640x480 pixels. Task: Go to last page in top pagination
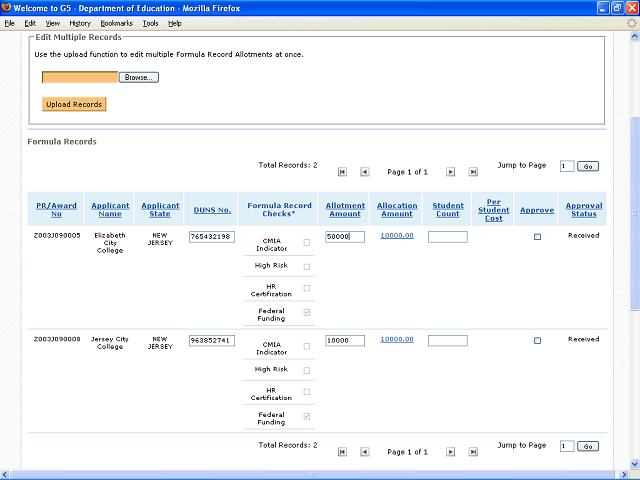coord(472,172)
